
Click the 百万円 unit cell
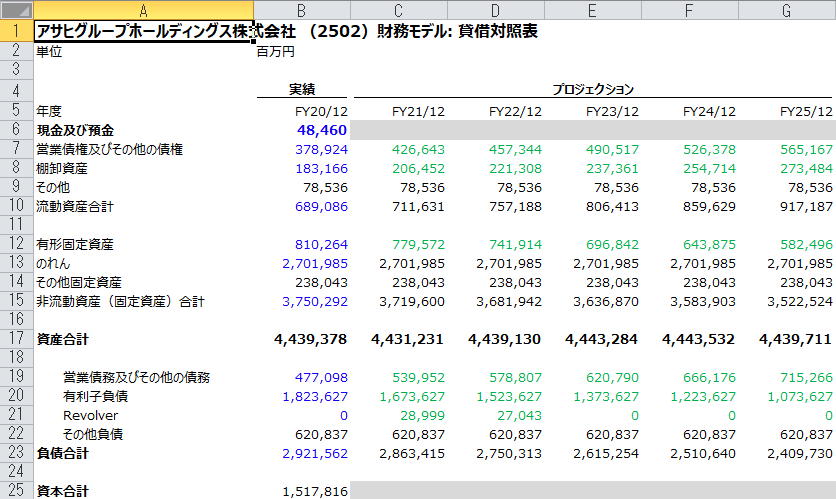[x=276, y=52]
